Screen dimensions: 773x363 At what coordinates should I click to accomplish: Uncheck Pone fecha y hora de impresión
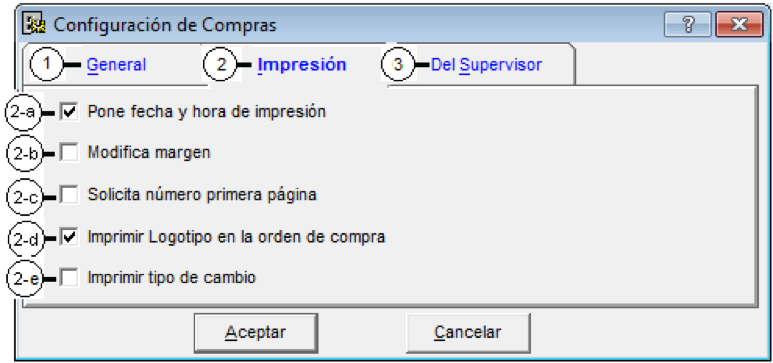click(x=69, y=112)
